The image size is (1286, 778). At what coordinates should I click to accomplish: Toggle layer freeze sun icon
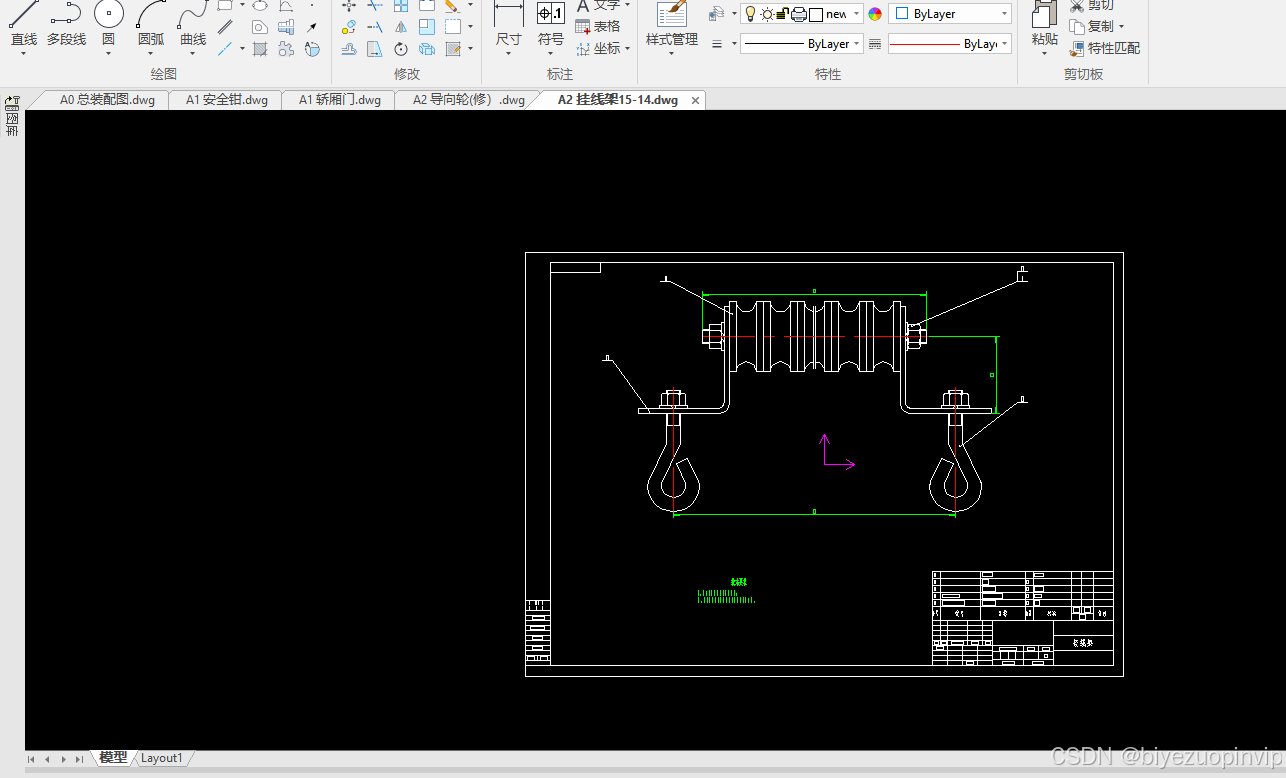click(x=767, y=14)
